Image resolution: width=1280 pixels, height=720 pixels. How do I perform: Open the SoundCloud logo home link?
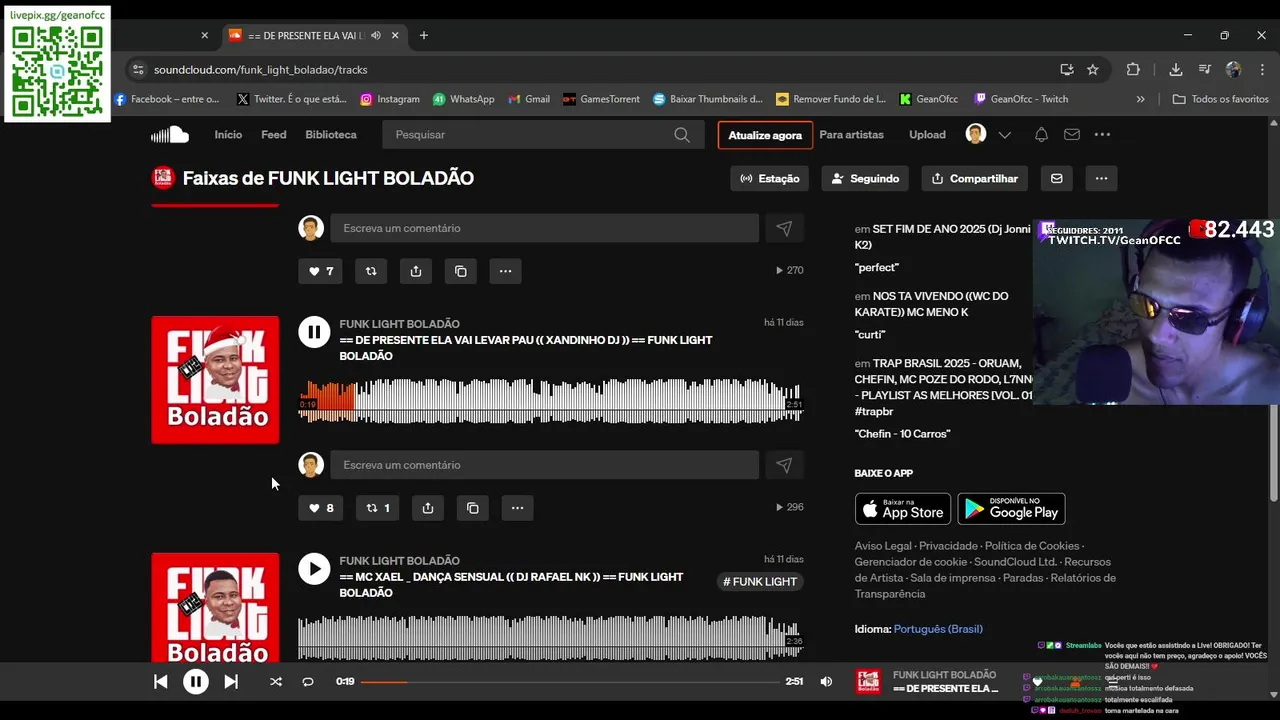170,135
